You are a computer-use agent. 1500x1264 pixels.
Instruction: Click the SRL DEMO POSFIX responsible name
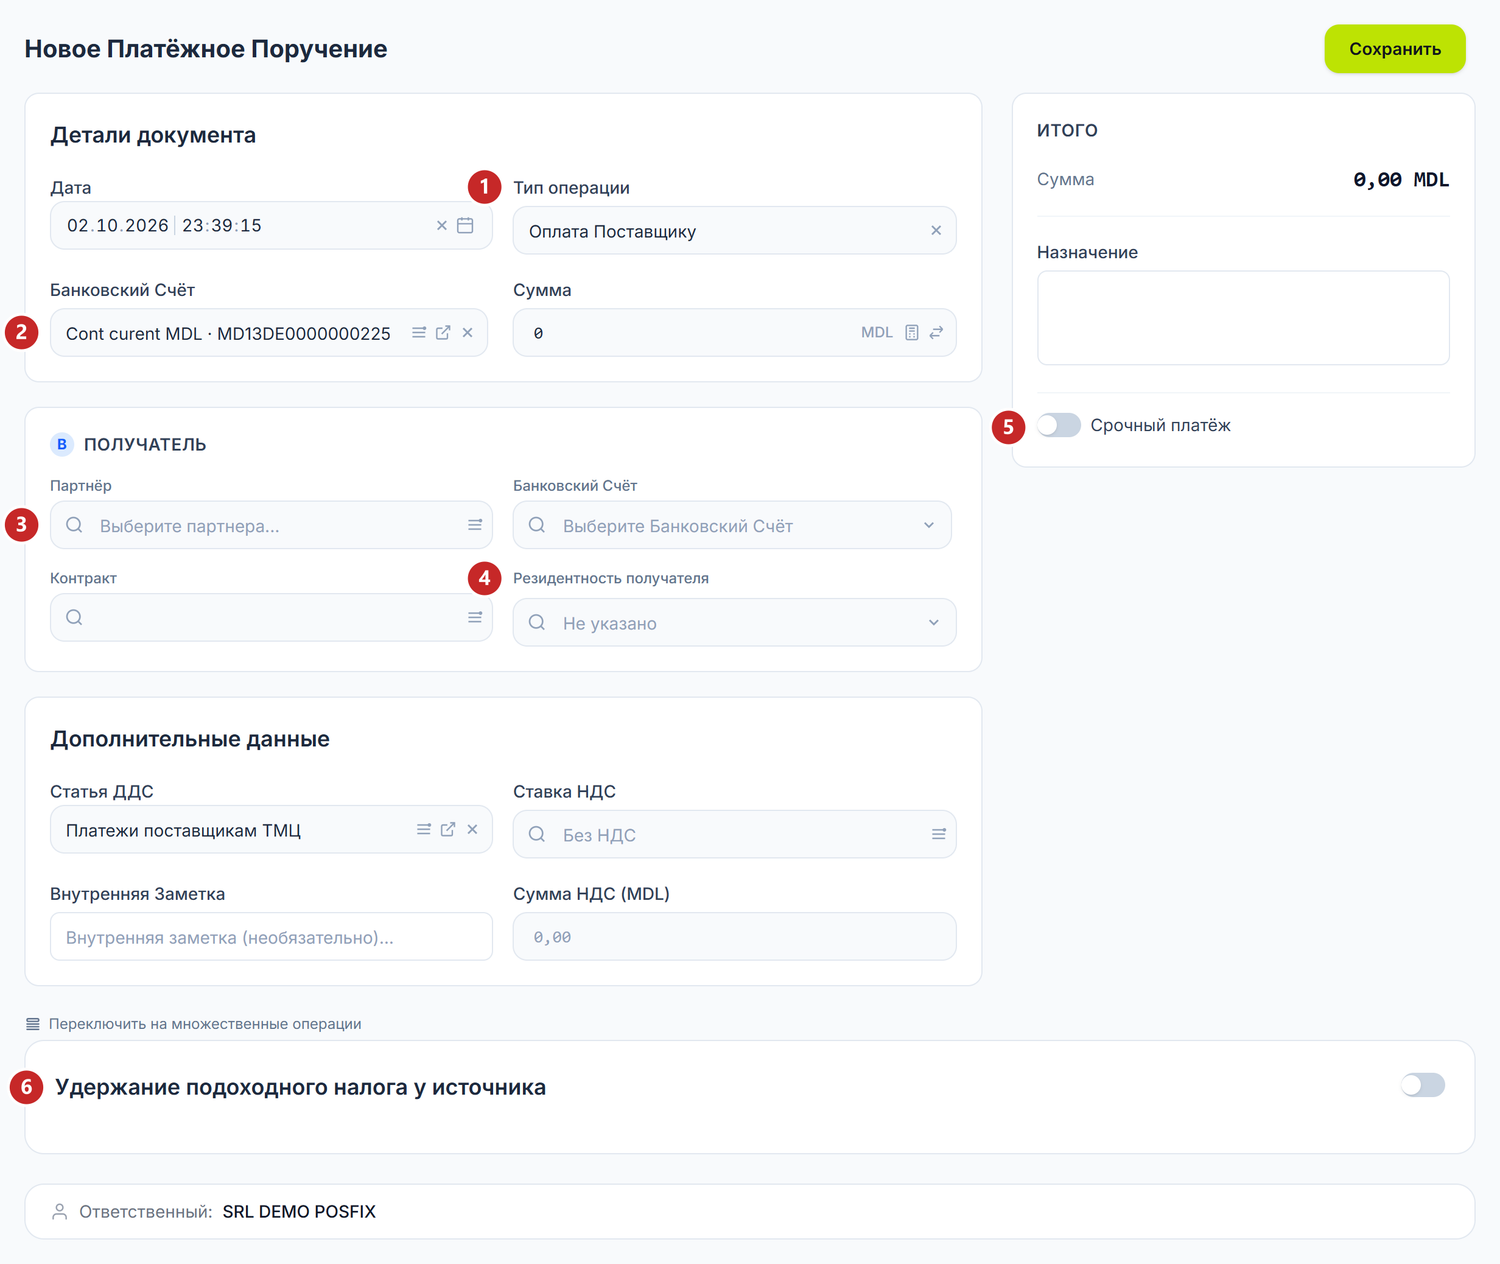click(299, 1212)
